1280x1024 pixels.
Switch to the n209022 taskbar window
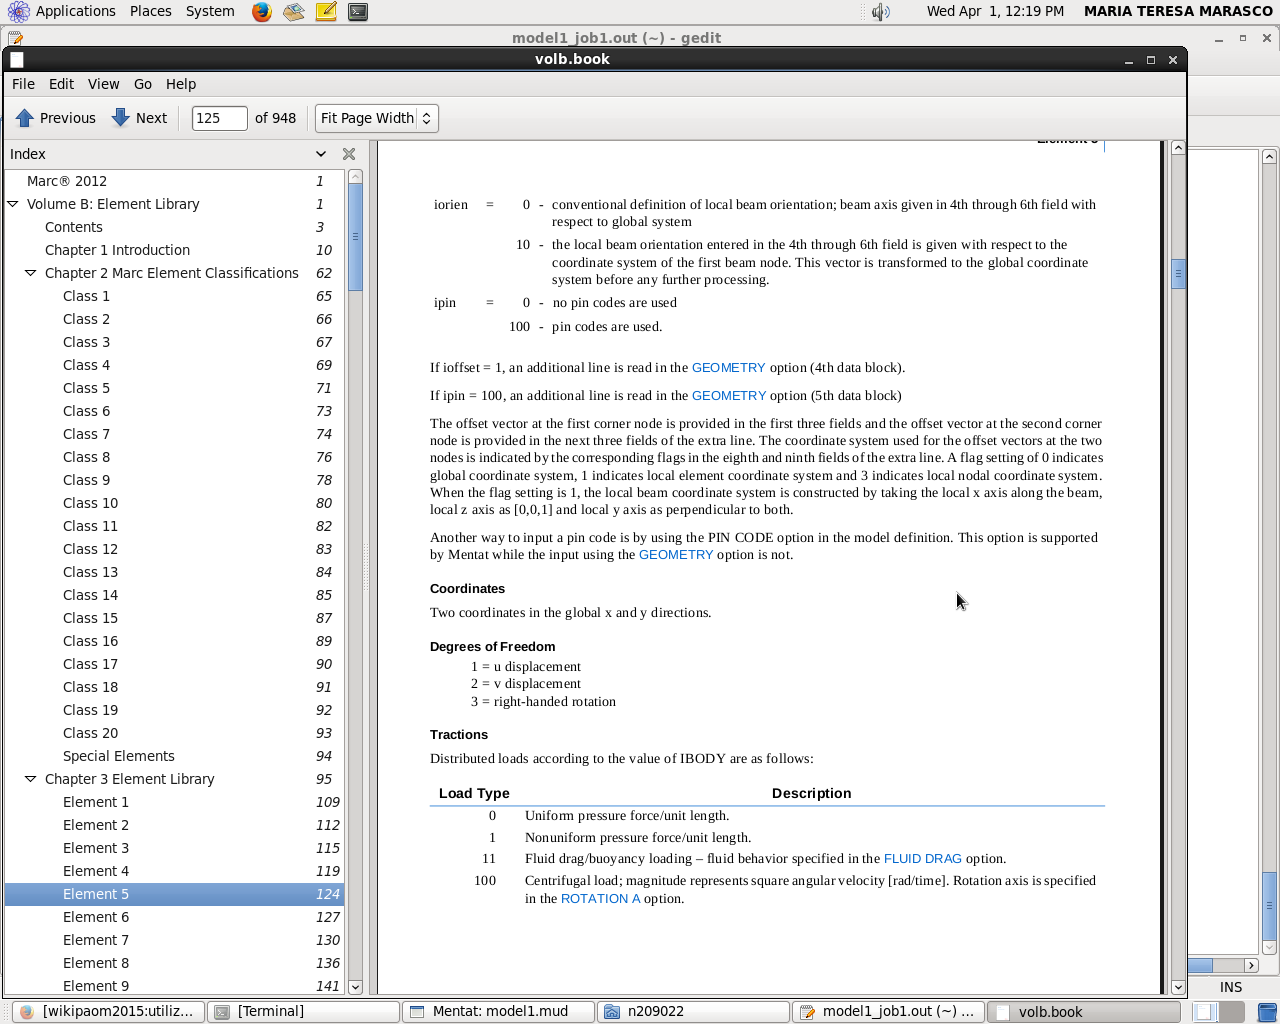coord(693,1012)
